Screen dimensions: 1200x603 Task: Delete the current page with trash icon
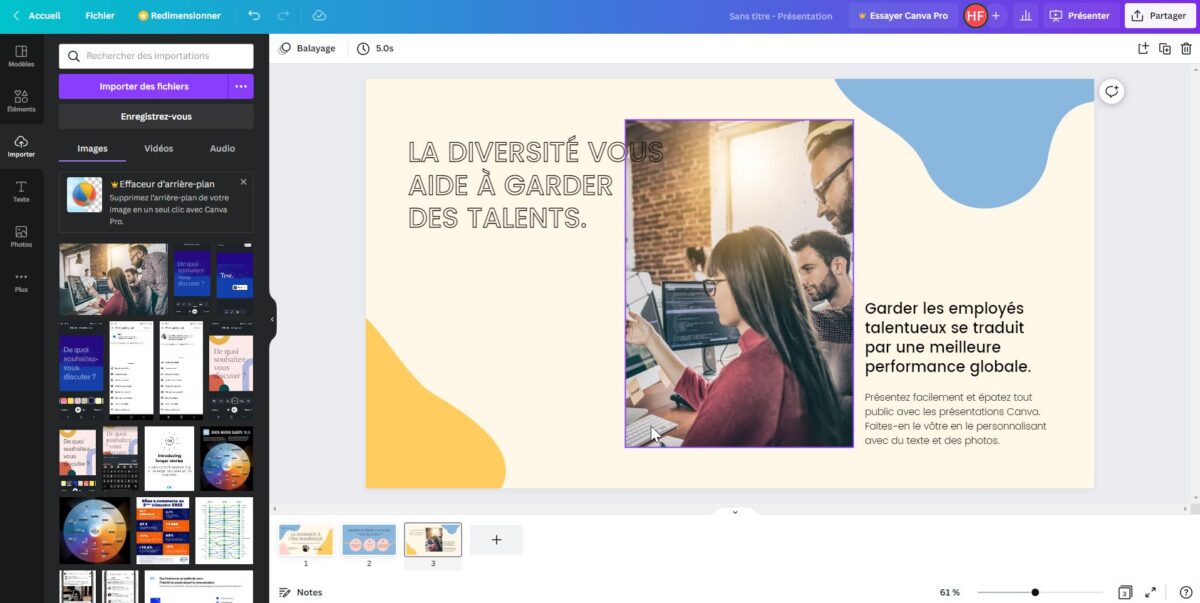coord(1186,47)
